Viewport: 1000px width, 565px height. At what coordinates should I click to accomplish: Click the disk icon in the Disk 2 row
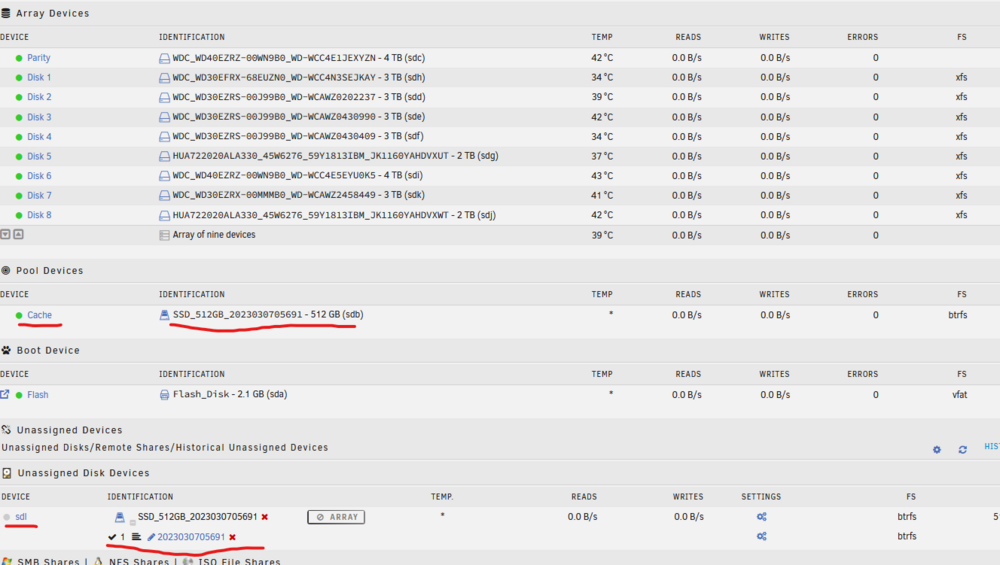(164, 98)
